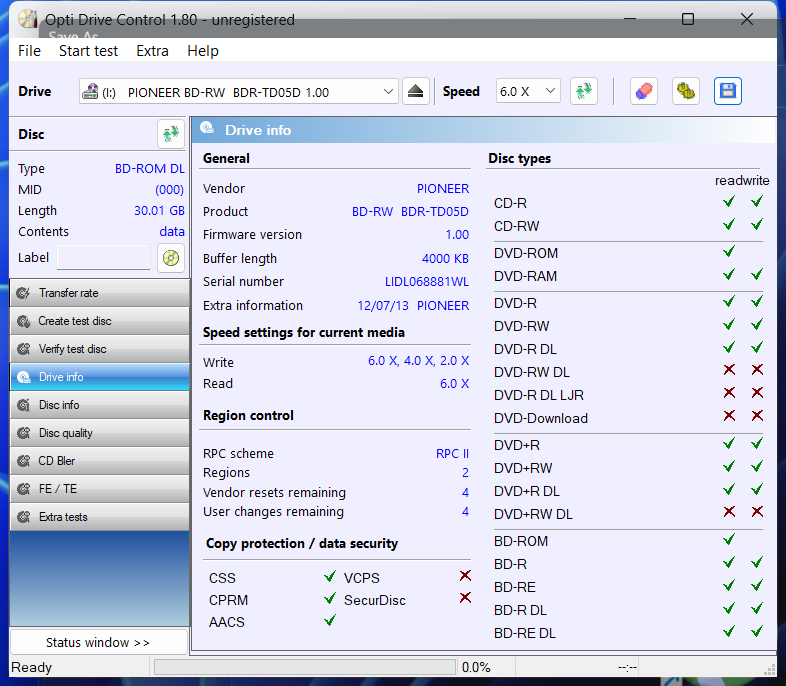The image size is (786, 686).
Task: Click the CPRM support checkmark
Action: [x=330, y=598]
